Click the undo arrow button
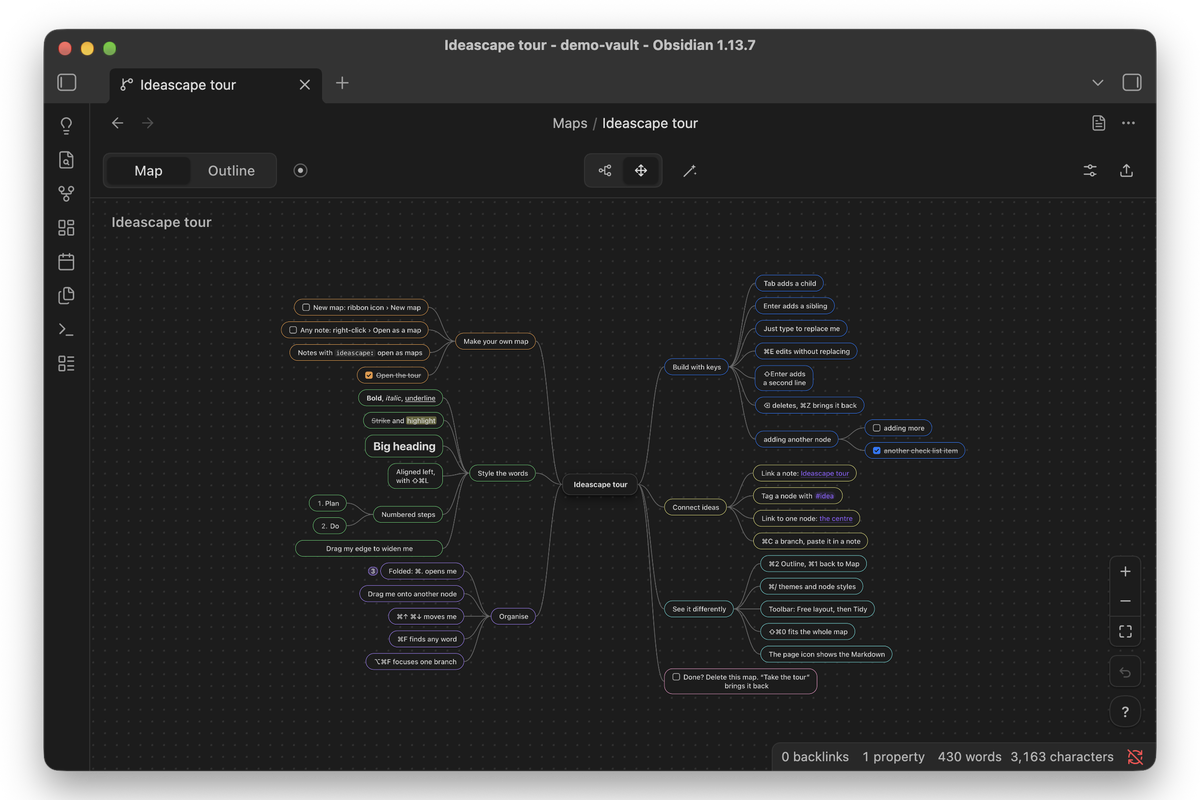Screen dimensions: 1200x800 (1125, 672)
